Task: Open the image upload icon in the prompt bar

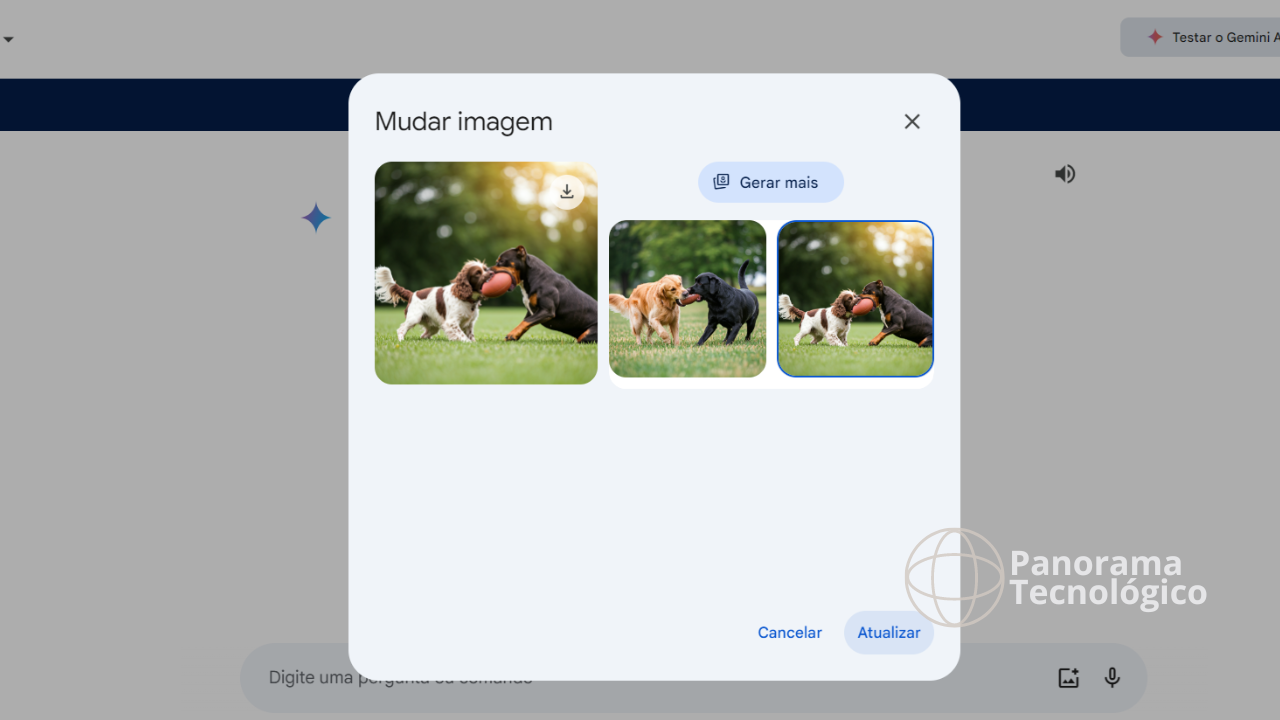Action: 1068,677
